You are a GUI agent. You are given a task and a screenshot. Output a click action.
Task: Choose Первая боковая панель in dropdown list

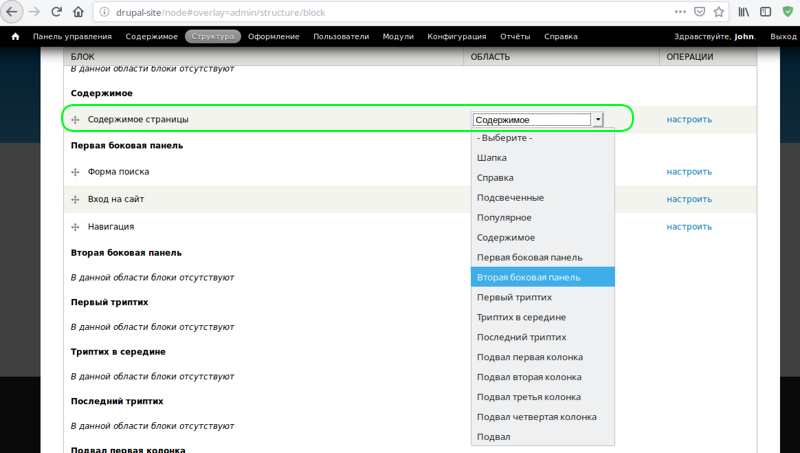pyautogui.click(x=543, y=257)
